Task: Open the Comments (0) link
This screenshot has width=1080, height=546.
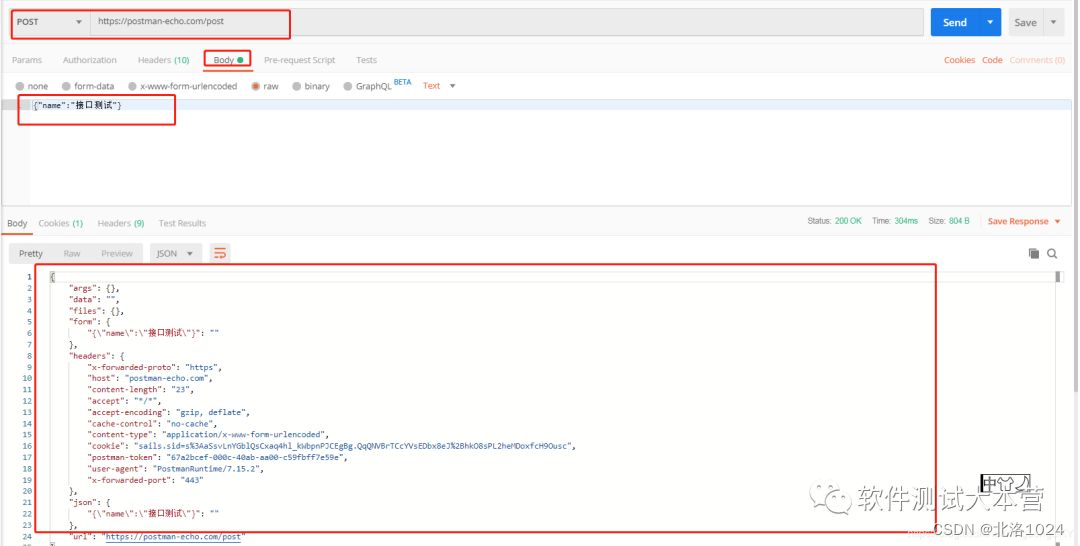Action: click(1037, 60)
